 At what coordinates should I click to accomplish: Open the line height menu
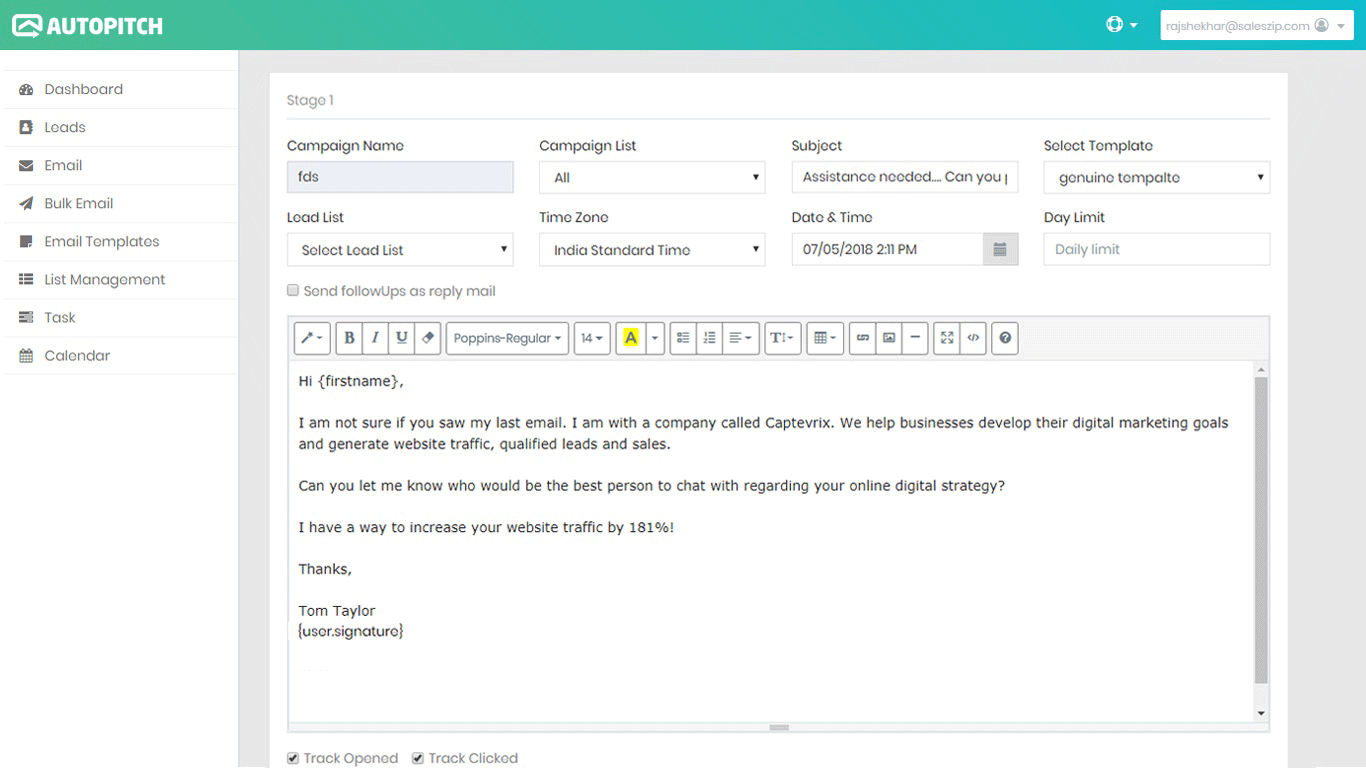pyautogui.click(x=782, y=338)
